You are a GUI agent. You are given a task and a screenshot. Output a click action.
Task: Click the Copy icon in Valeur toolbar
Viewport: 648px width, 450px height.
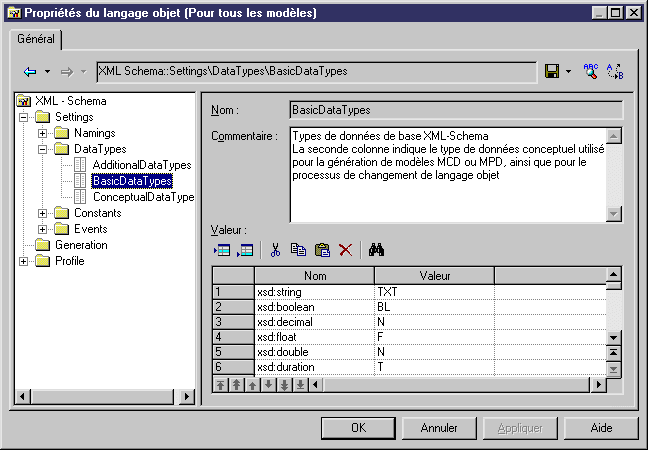pyautogui.click(x=298, y=250)
